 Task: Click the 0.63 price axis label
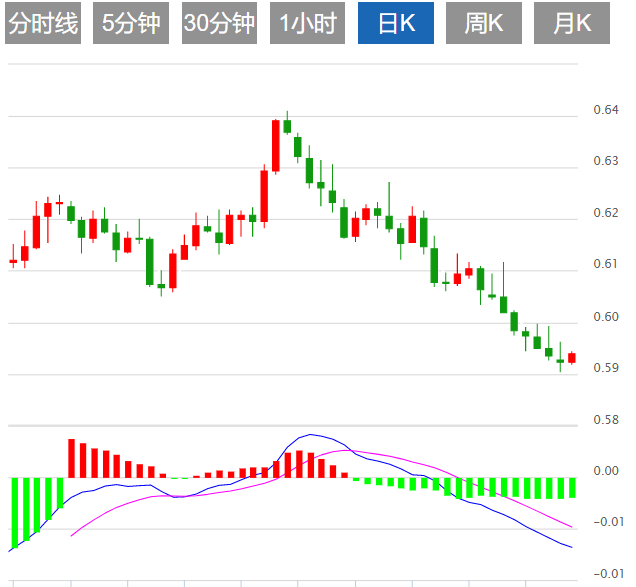click(x=606, y=161)
